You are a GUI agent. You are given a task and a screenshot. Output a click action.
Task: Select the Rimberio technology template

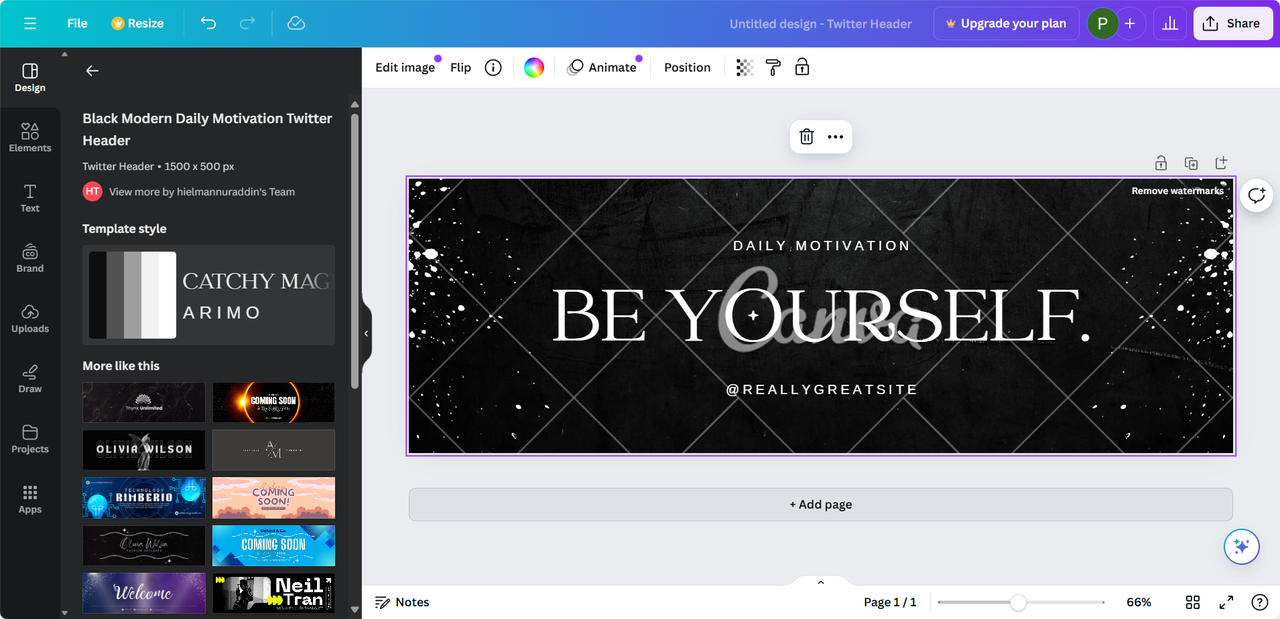point(144,497)
